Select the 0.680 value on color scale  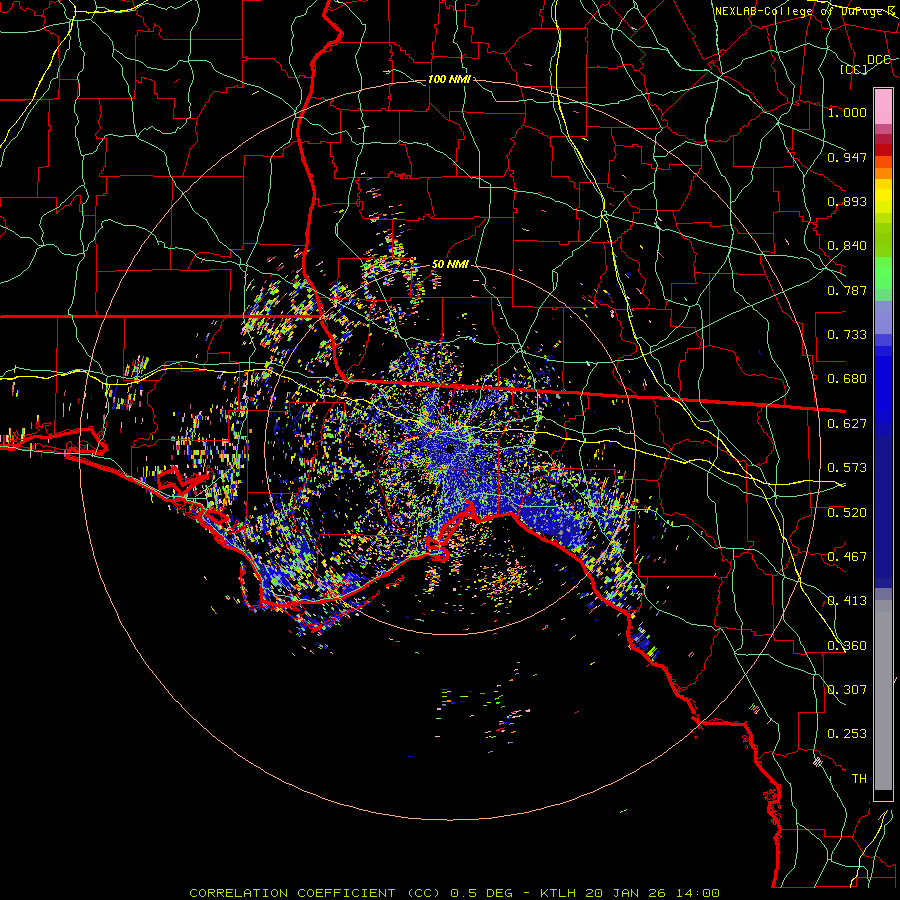(847, 379)
